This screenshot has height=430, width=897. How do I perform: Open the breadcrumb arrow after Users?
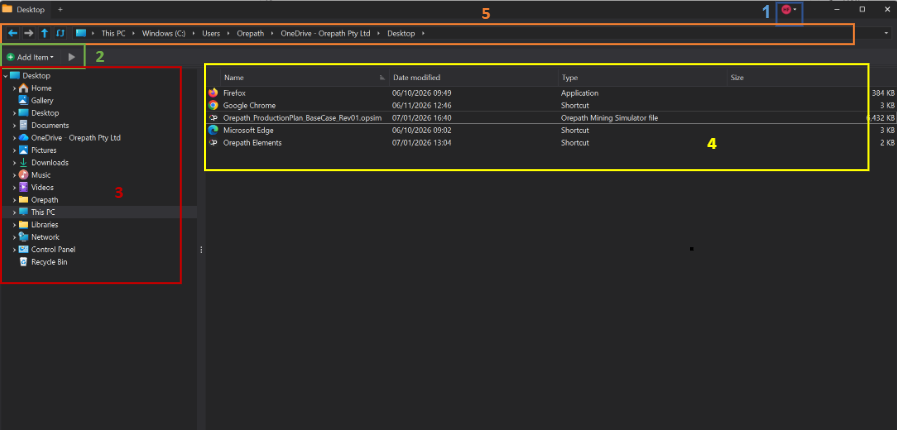[x=229, y=34]
